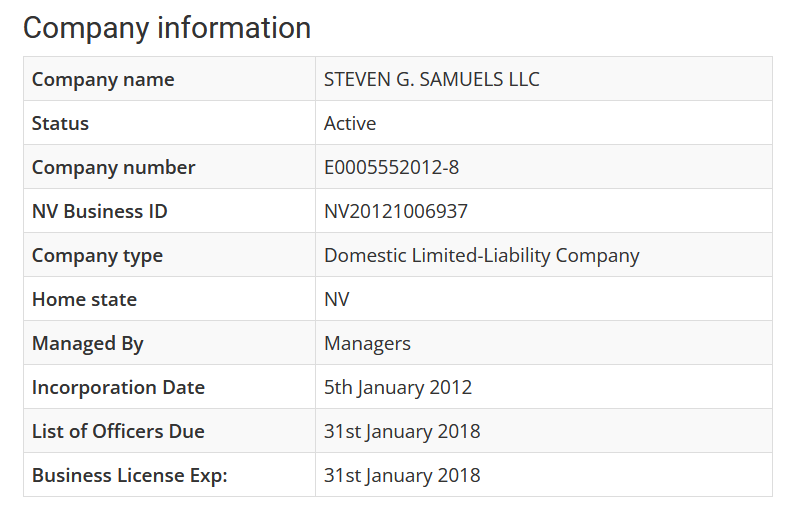Screen dimensions: 785x514
Task: Click the Active status value
Action: [x=350, y=124]
